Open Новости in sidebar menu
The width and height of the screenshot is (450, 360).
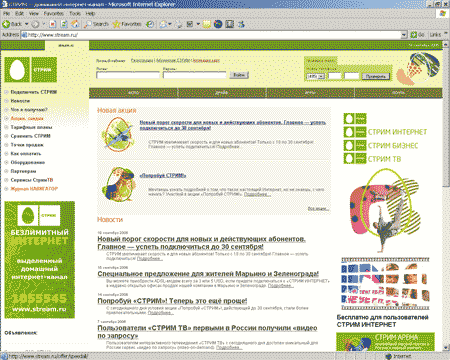(x=20, y=101)
